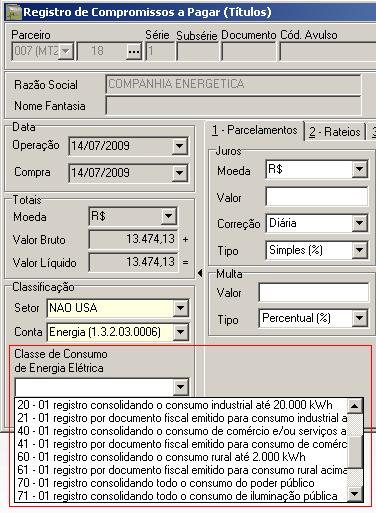
Task: Click the Série field
Action: point(160,51)
